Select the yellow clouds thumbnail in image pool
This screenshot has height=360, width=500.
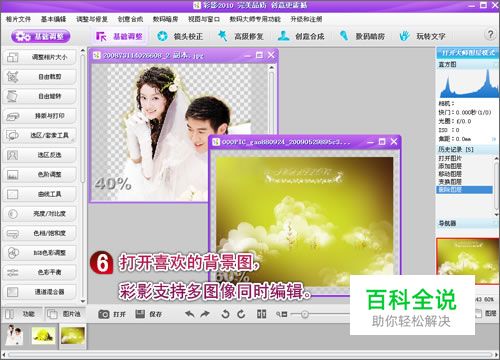point(73,336)
